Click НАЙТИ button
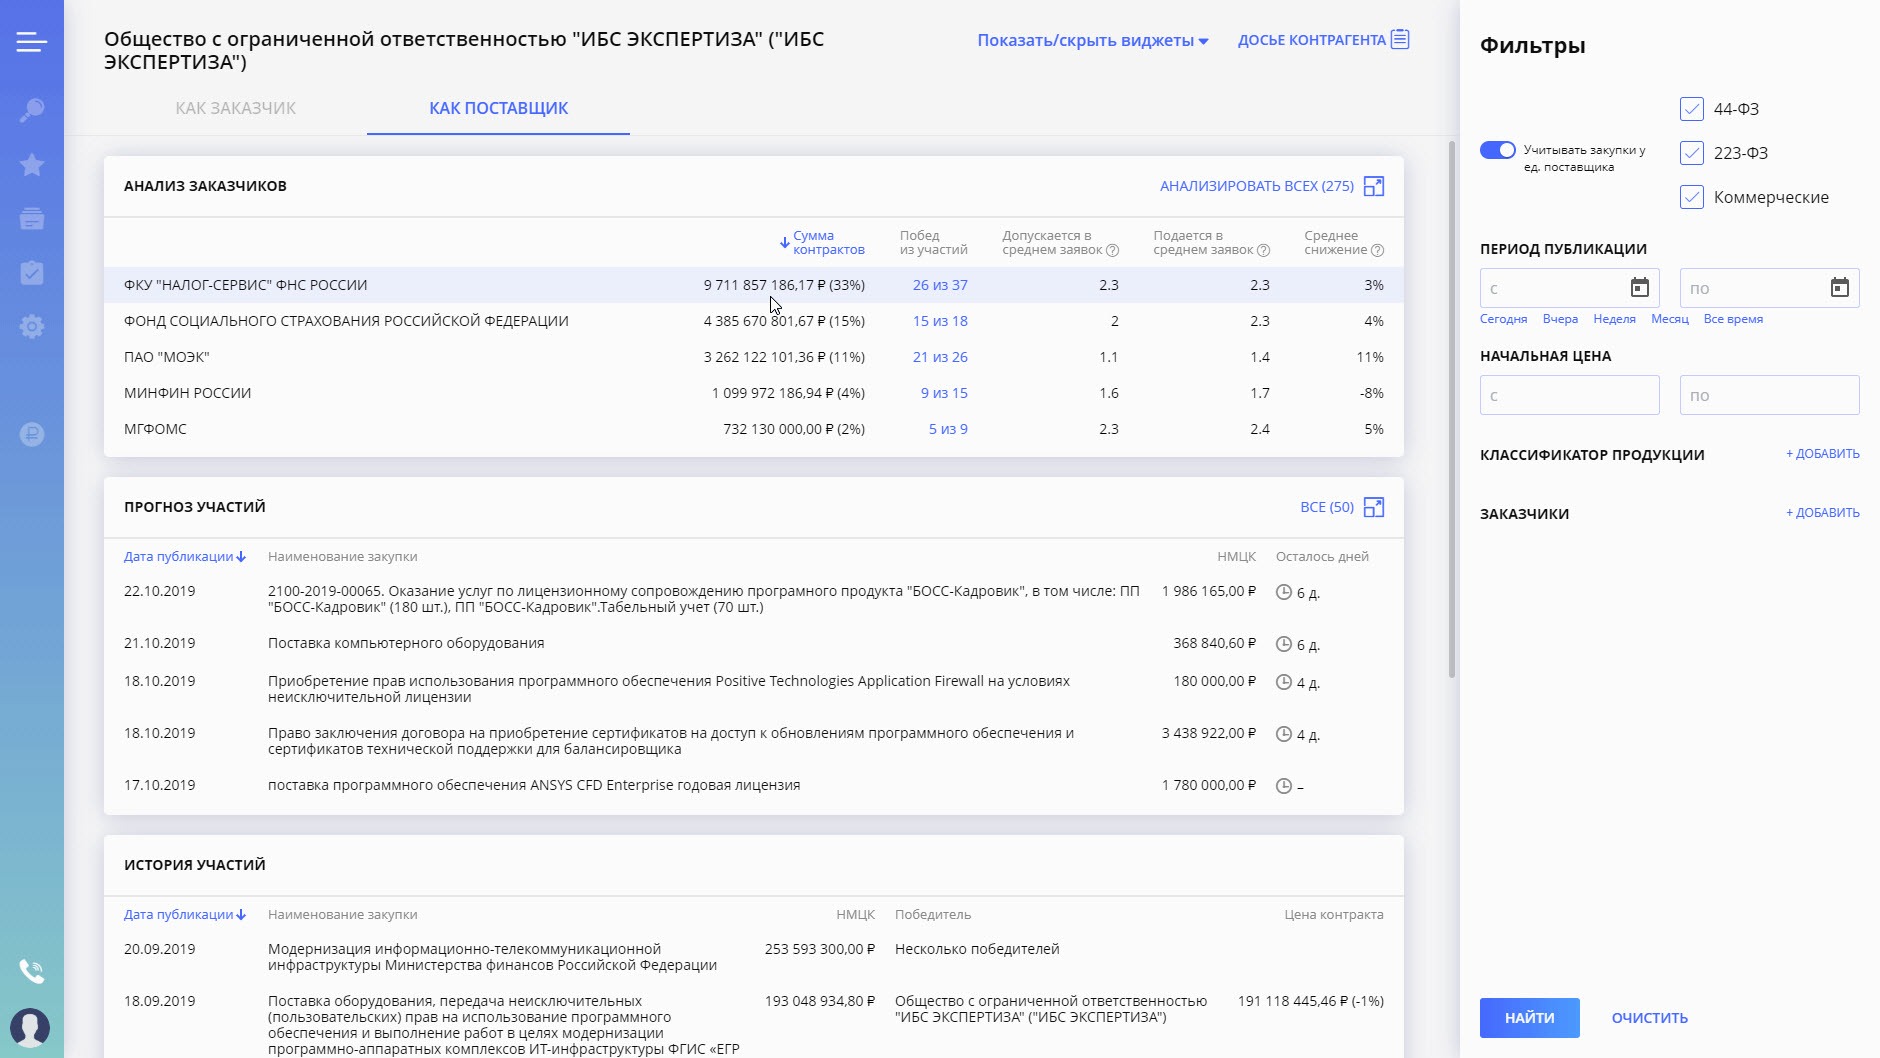 pos(1530,1018)
